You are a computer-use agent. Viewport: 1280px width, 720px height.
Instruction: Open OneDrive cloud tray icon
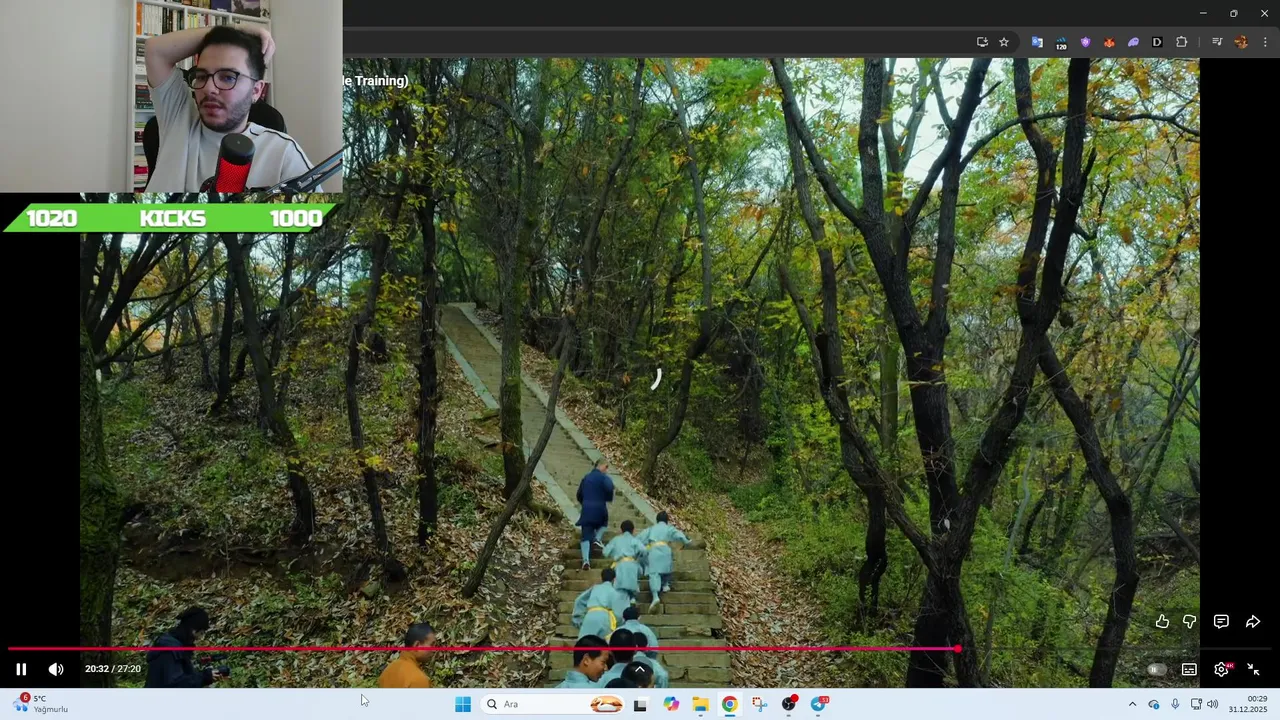(1154, 704)
